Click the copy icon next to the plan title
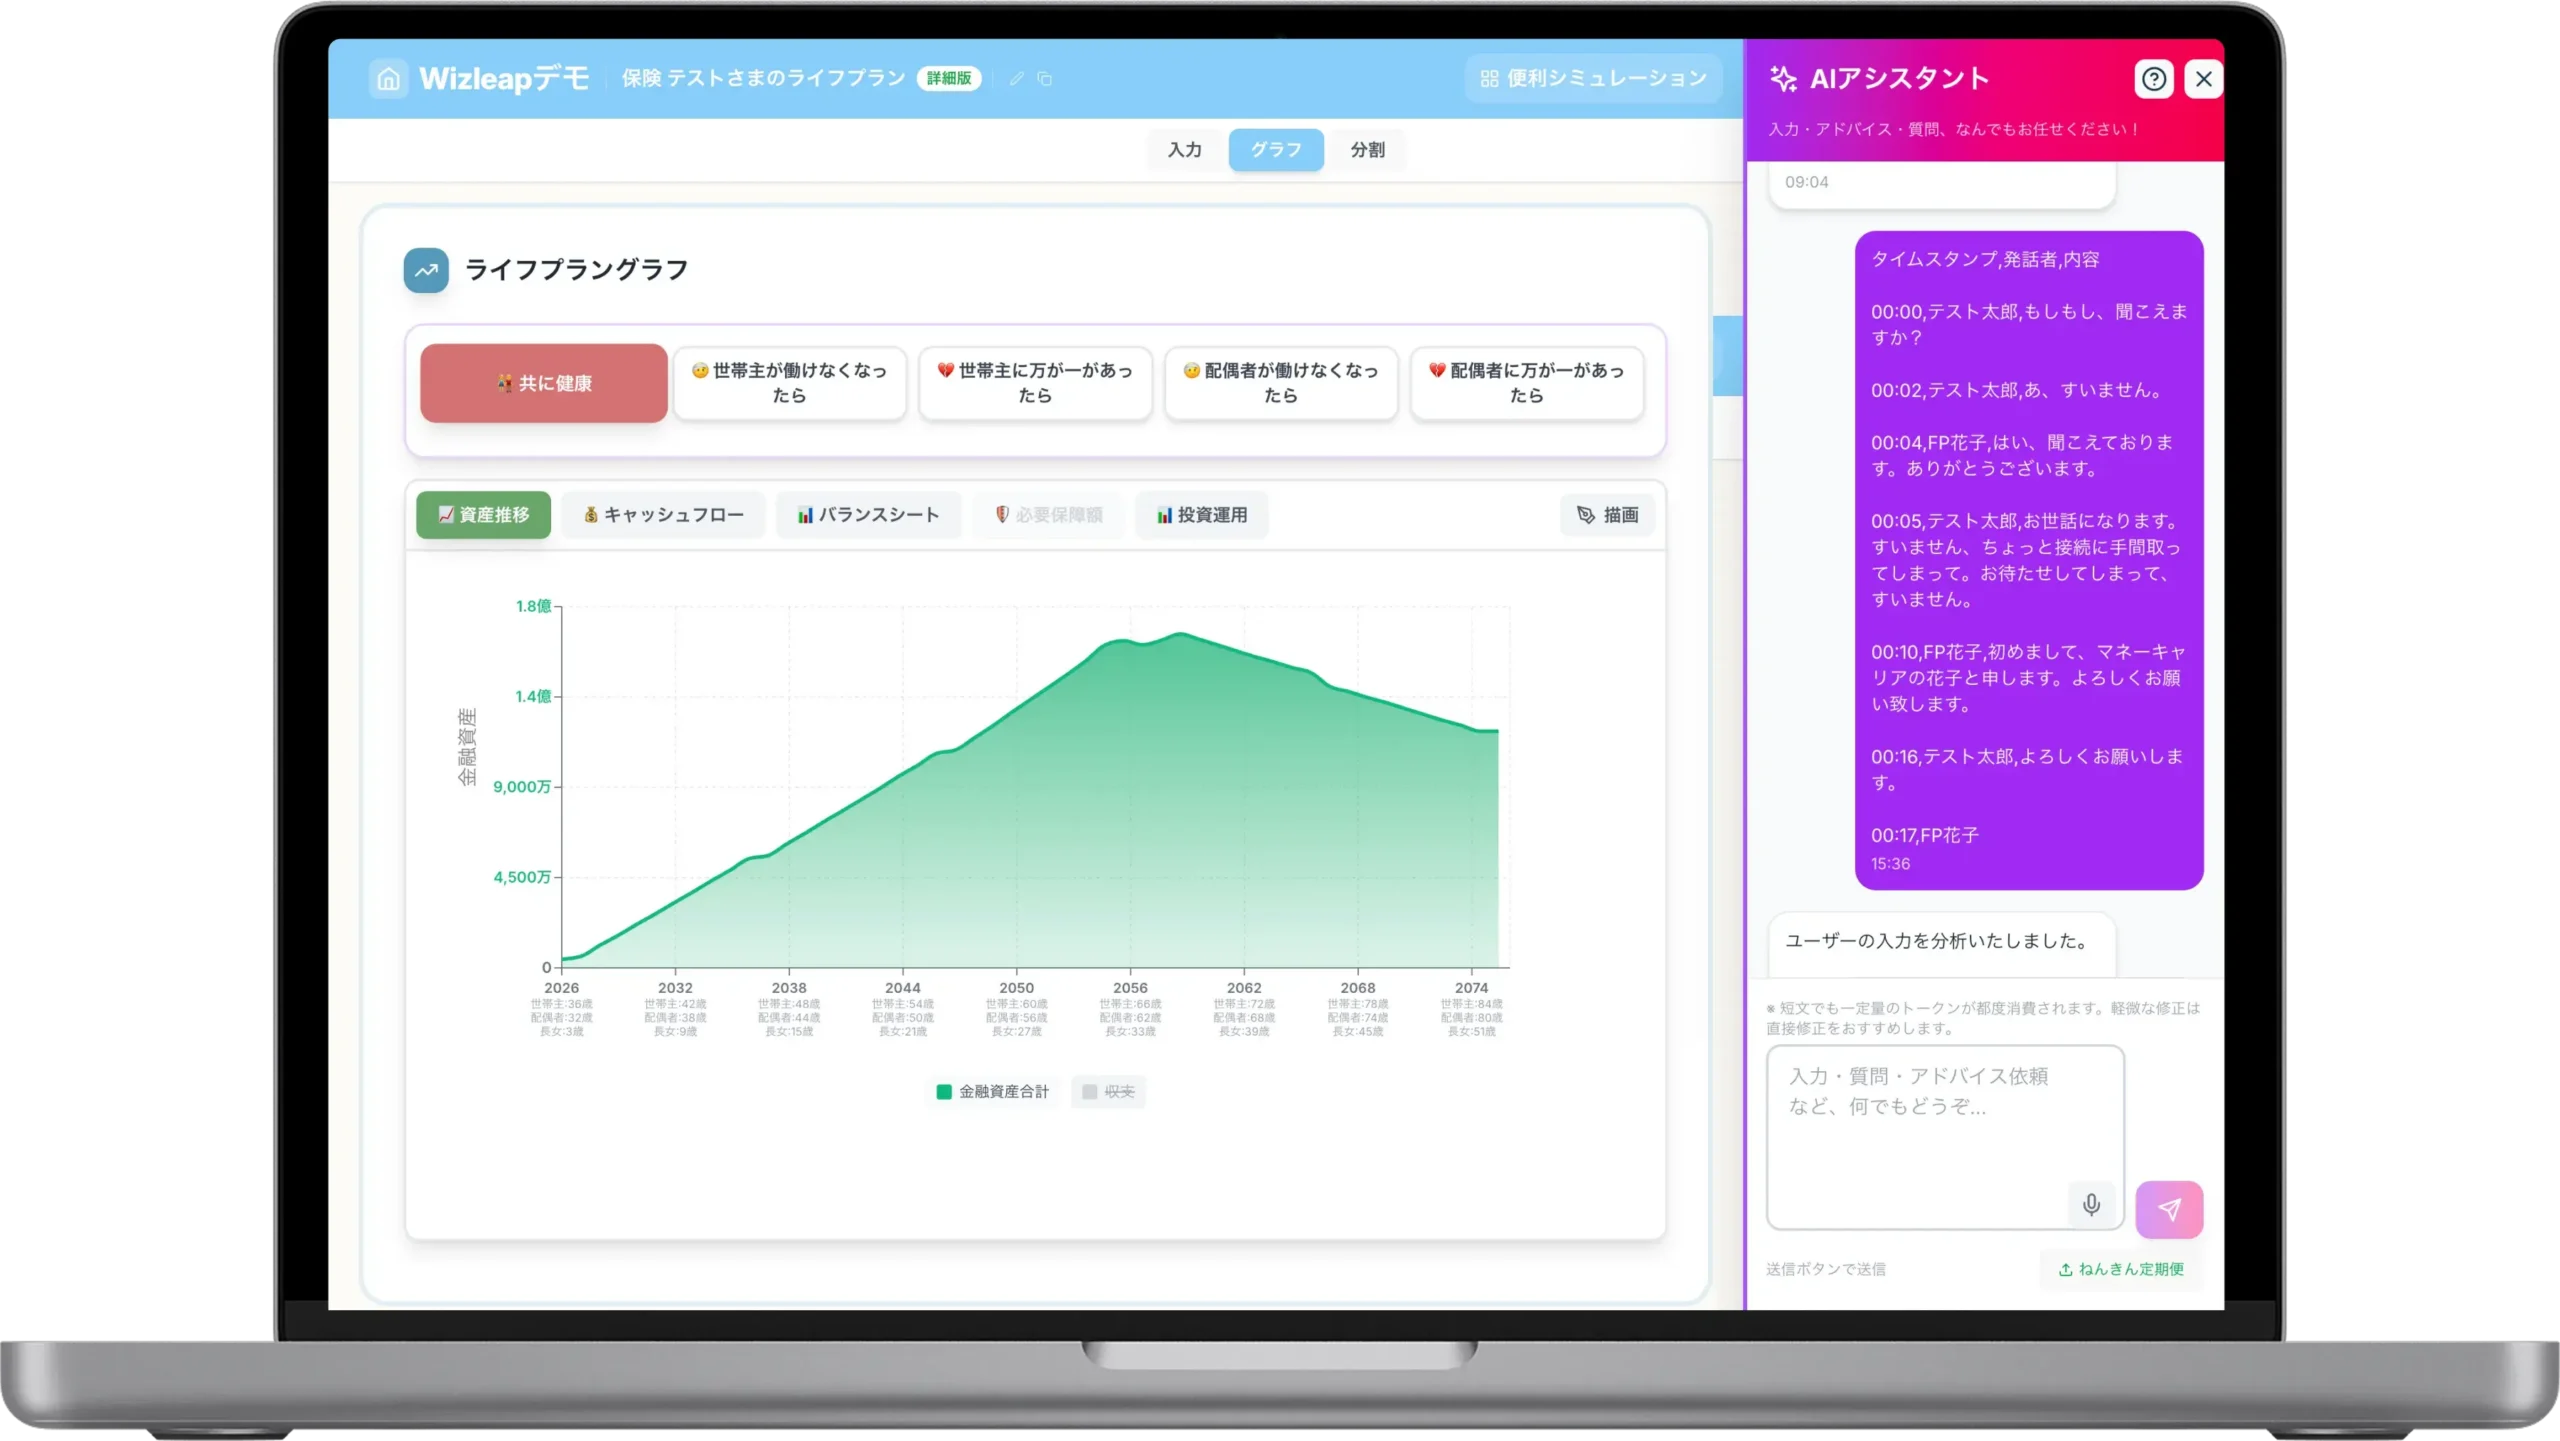This screenshot has width=2560, height=1441. click(1044, 78)
